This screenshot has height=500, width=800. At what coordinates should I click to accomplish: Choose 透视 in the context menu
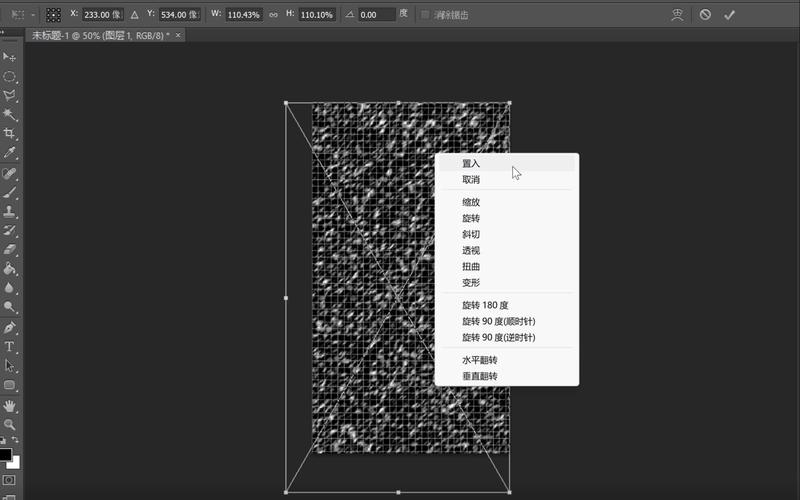(507, 251)
